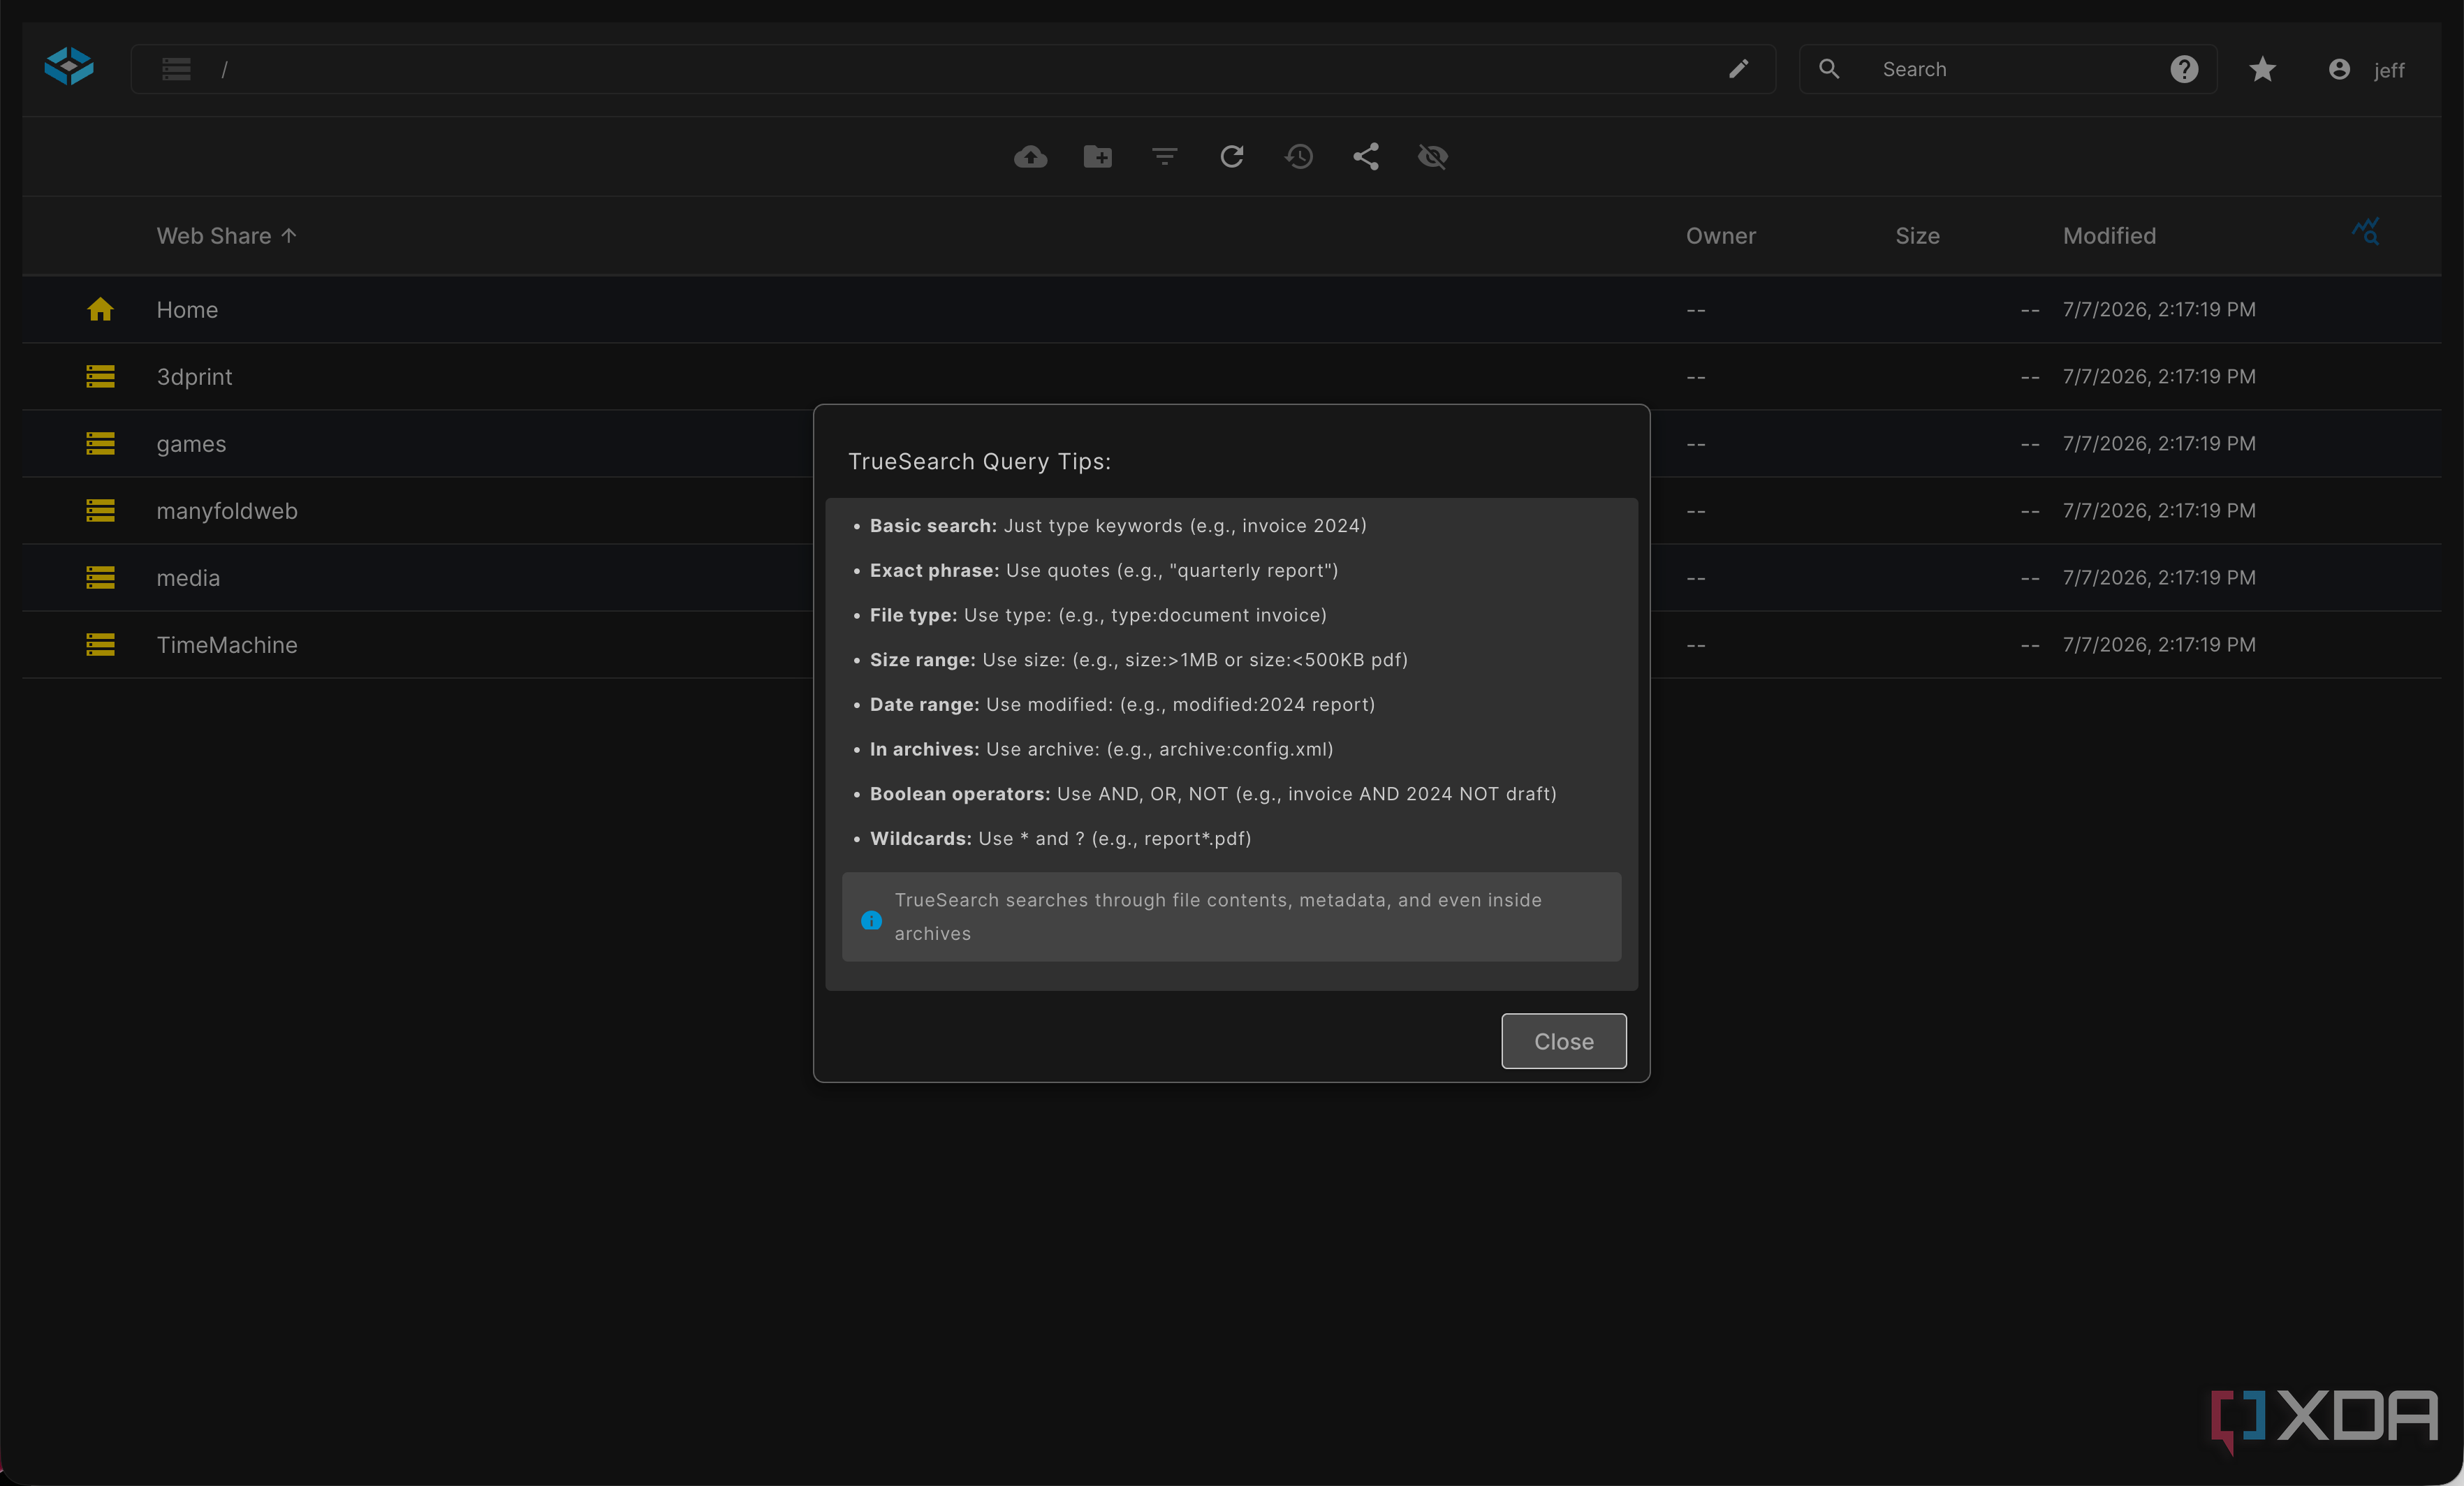The height and width of the screenshot is (1486, 2464).
Task: Sort by Owner column header
Action: (x=1720, y=236)
